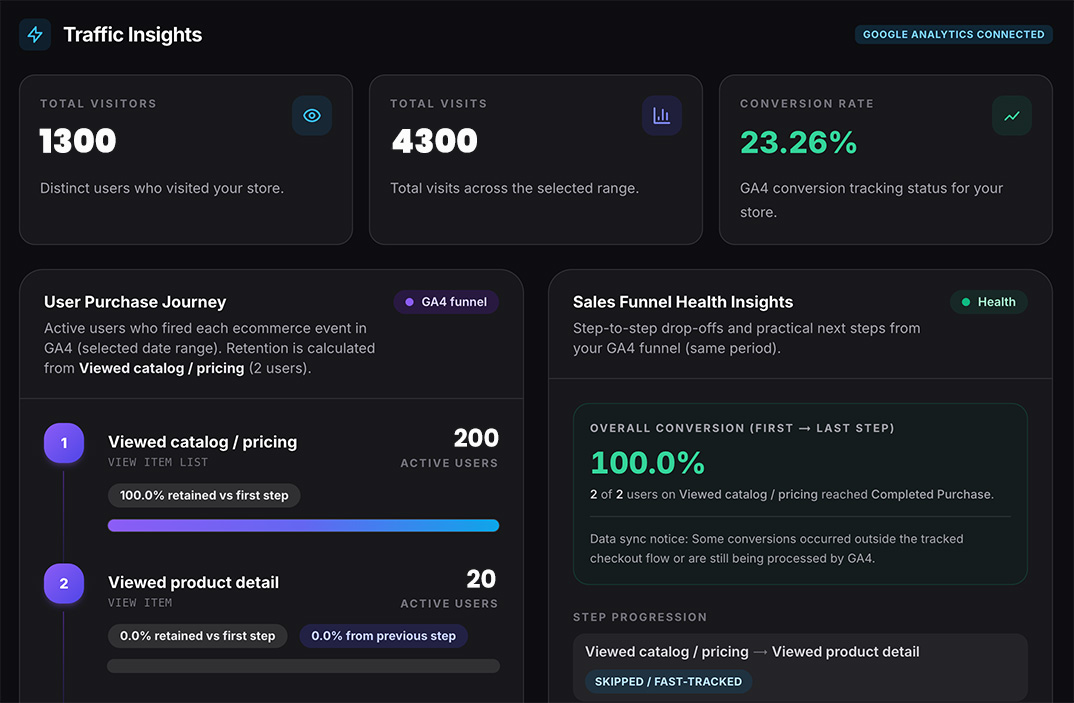Expand the Step Progression section
This screenshot has width=1074, height=703.
click(640, 617)
